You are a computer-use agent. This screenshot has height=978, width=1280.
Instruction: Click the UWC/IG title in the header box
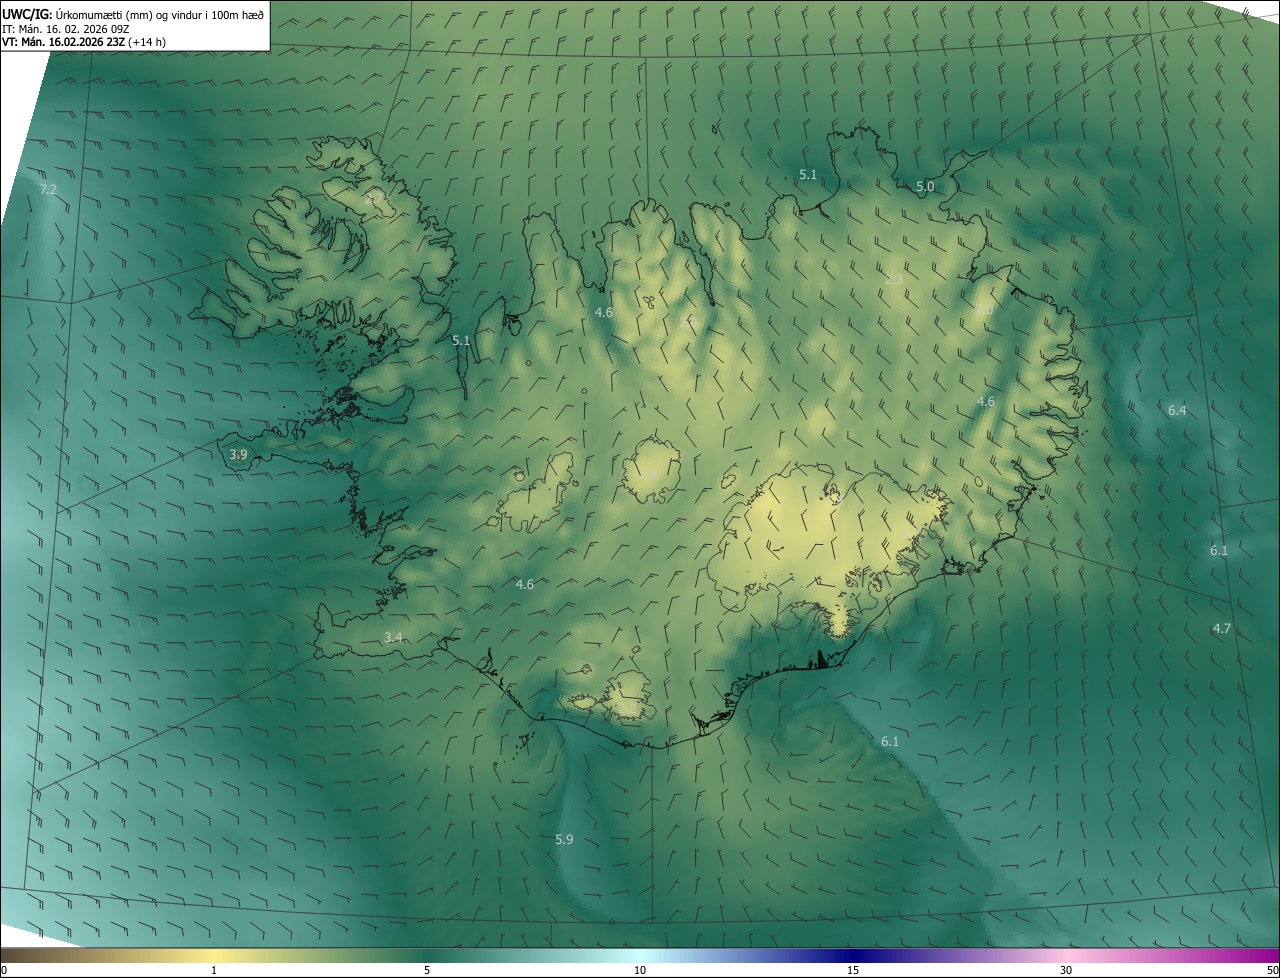tap(27, 14)
